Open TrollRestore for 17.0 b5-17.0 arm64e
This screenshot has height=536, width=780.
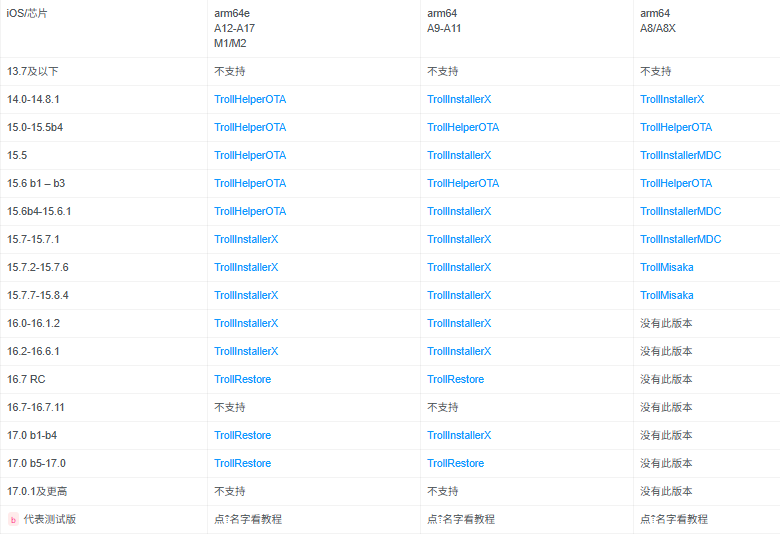tap(242, 463)
